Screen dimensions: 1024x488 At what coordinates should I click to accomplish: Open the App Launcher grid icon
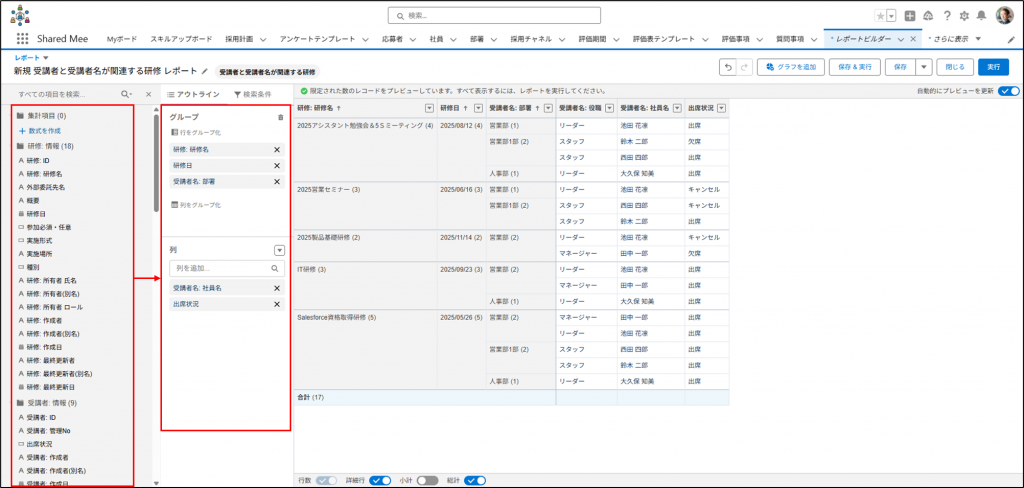click(x=23, y=38)
